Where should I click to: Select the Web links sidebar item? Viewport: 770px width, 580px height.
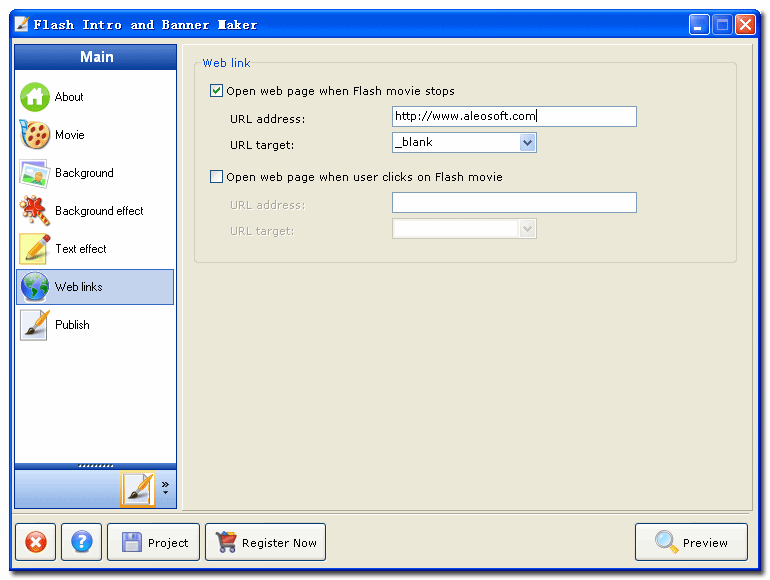coord(95,287)
